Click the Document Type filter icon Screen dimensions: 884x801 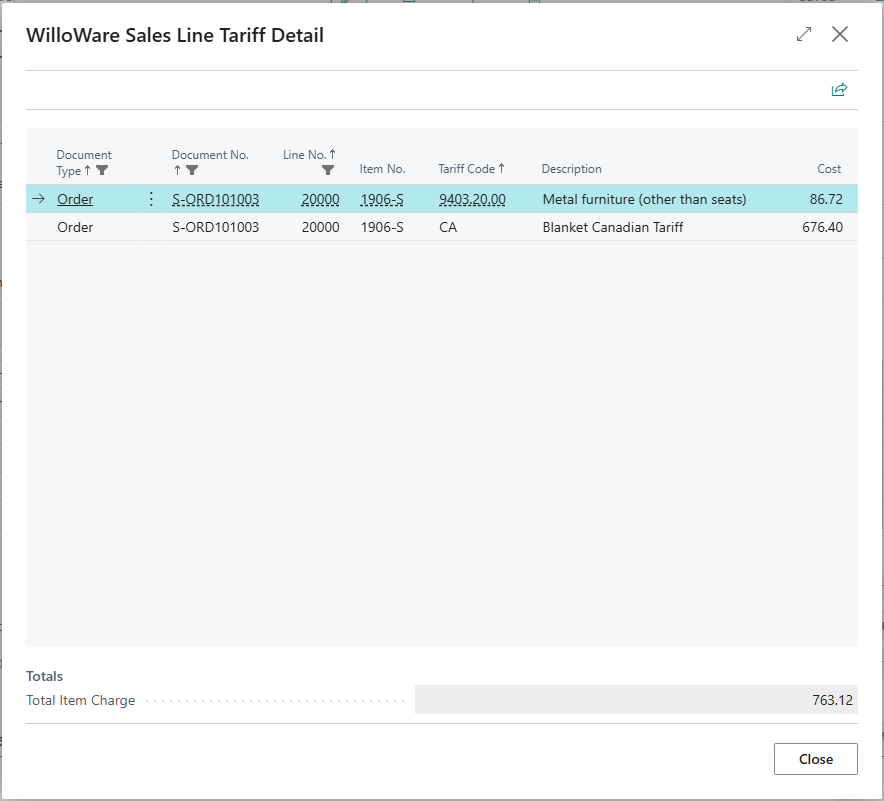point(102,171)
